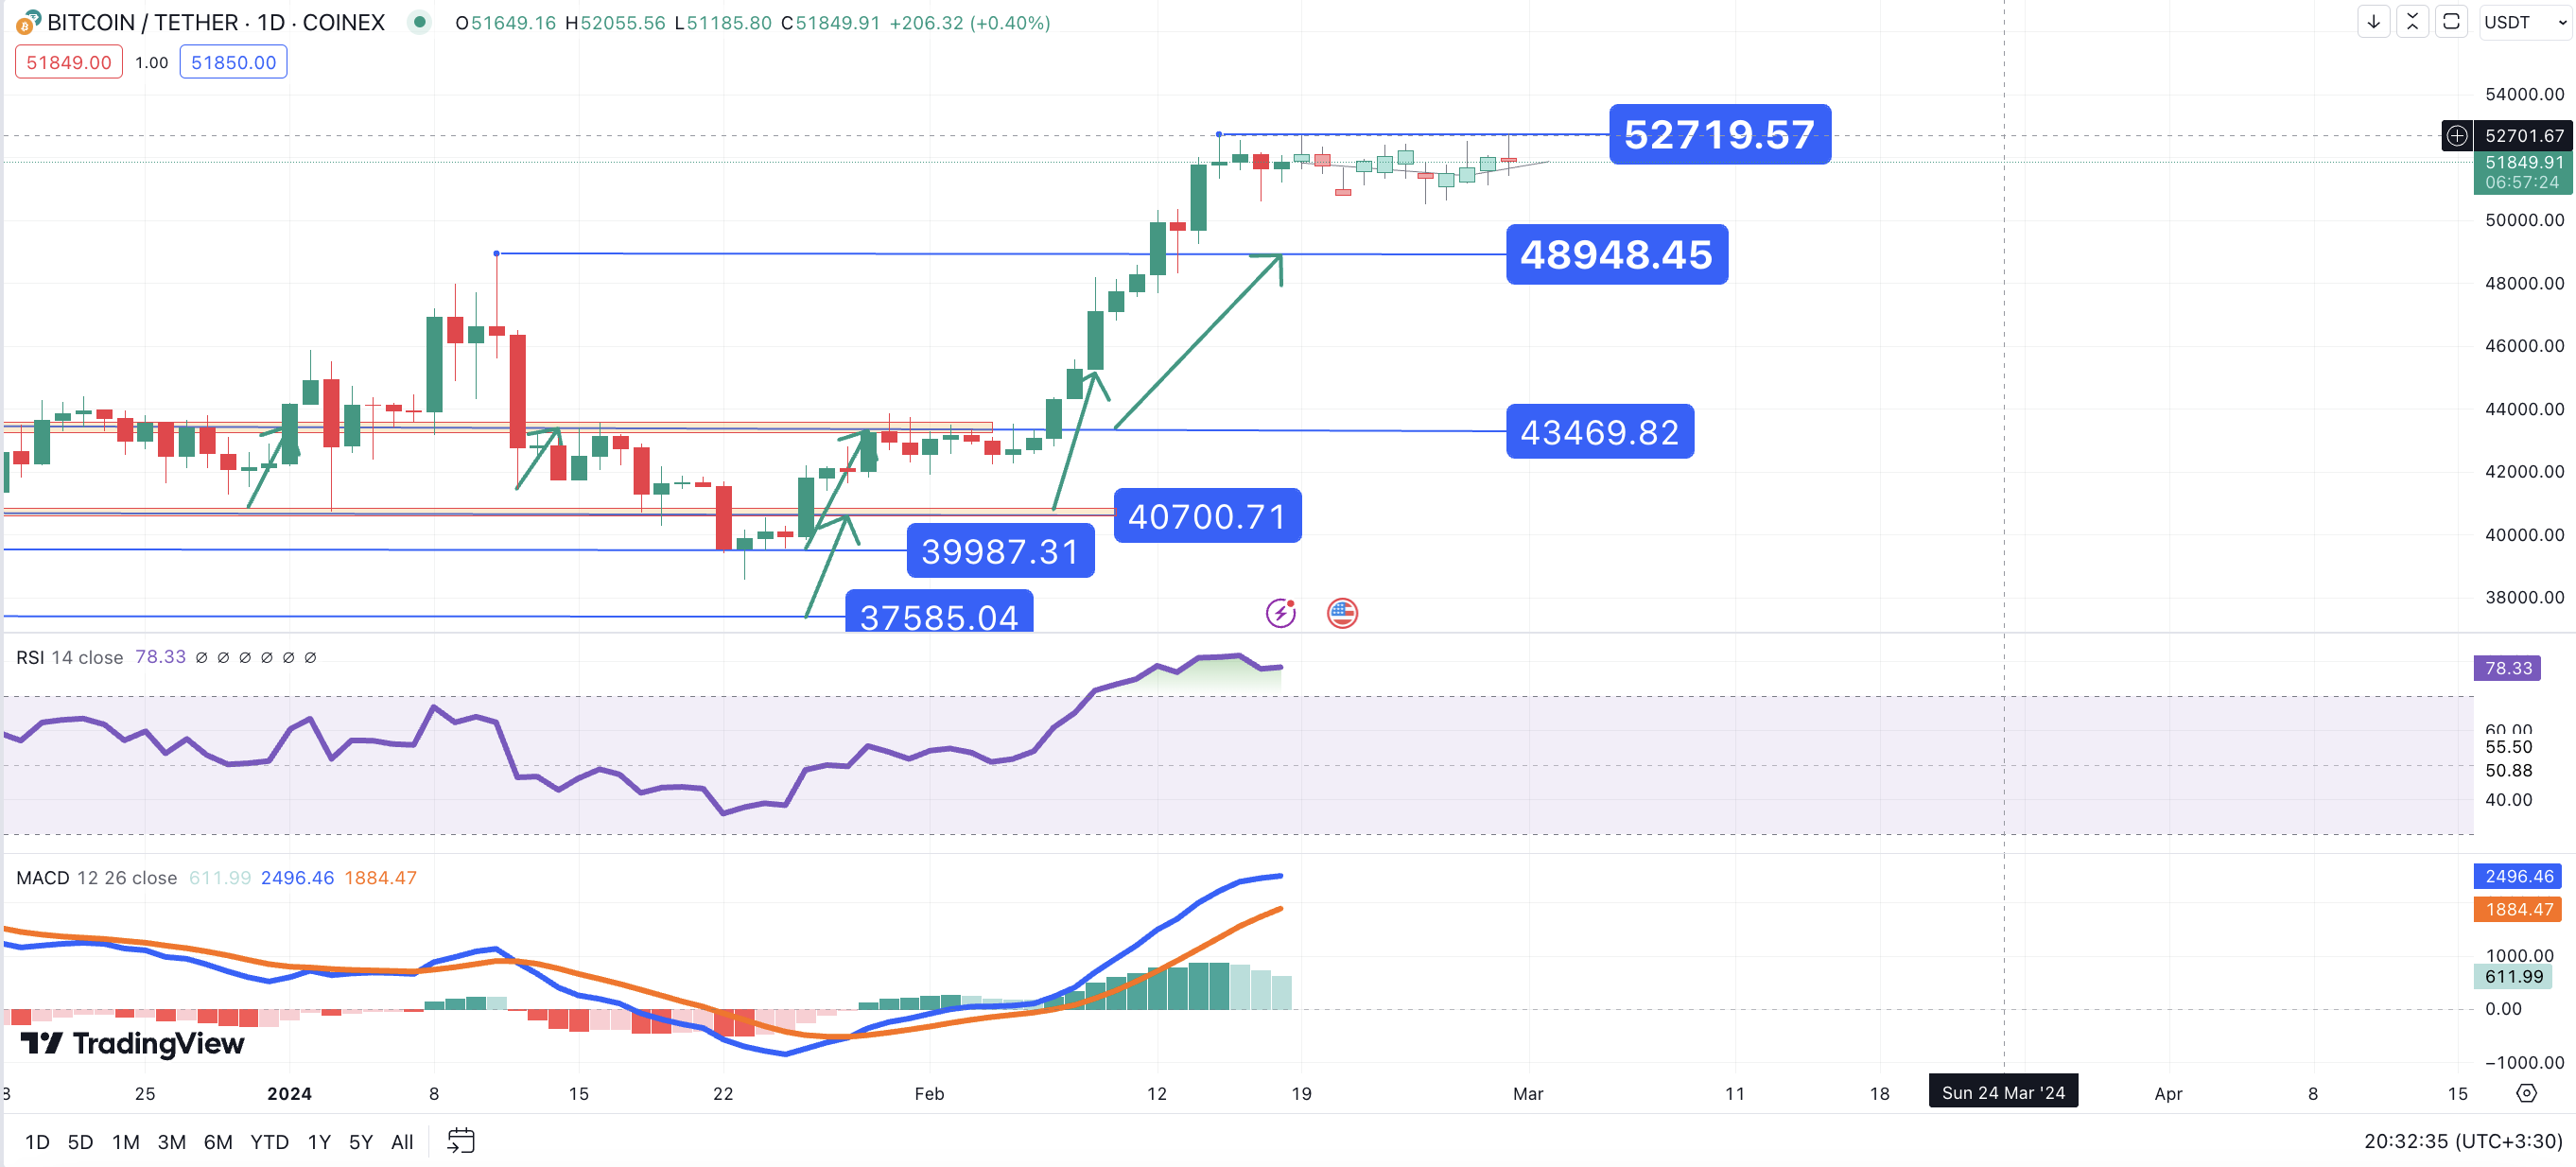Select the YTD time range tab

pos(269,1142)
